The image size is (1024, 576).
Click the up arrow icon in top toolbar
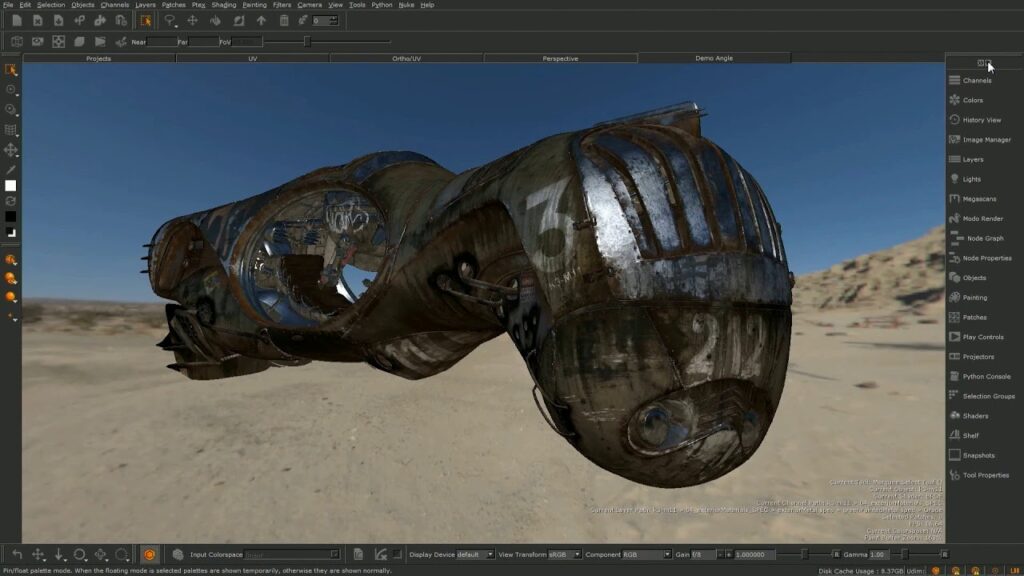261,21
